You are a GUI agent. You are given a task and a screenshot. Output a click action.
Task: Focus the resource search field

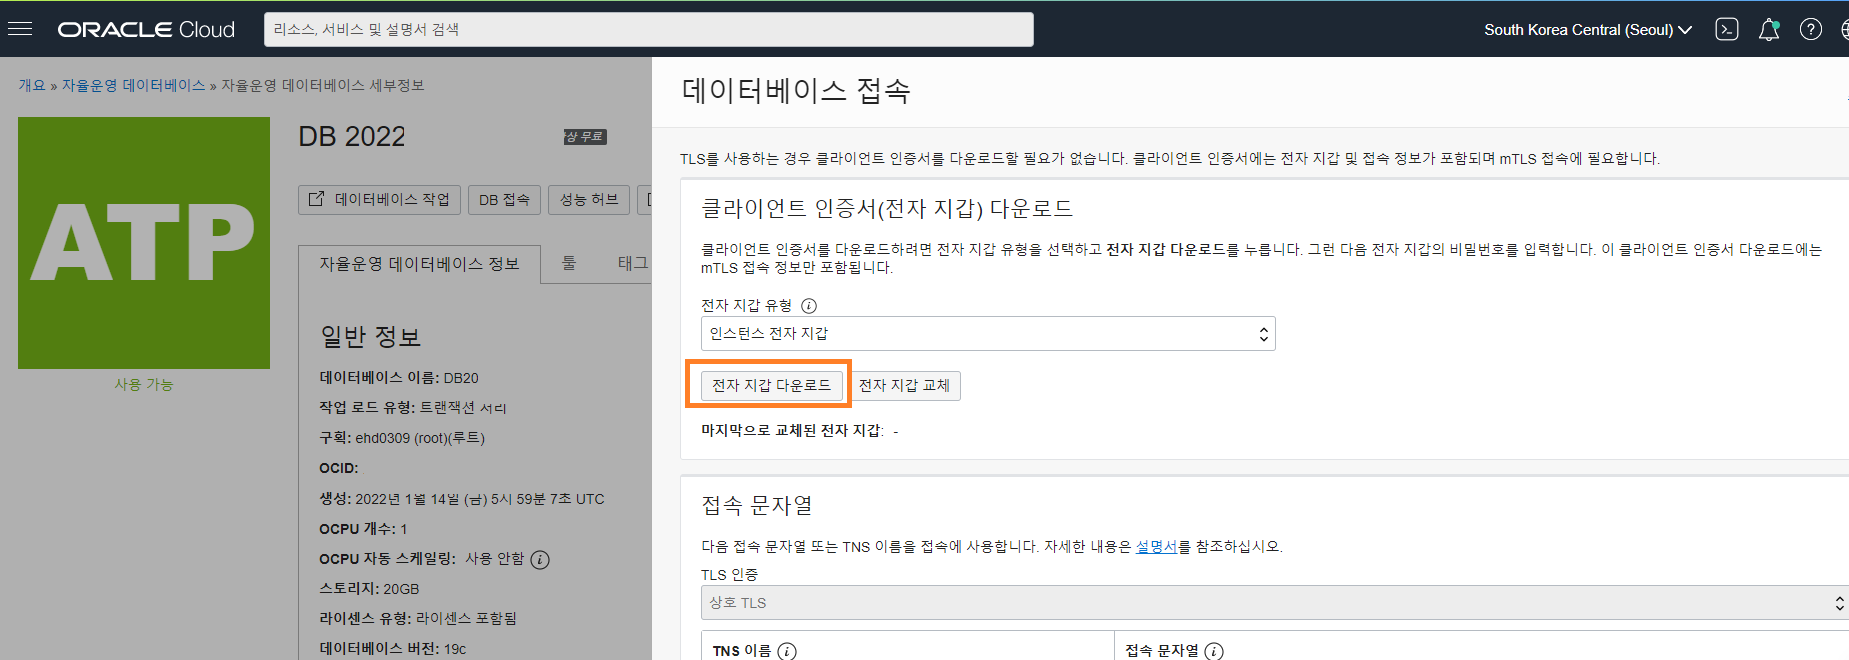pos(648,30)
